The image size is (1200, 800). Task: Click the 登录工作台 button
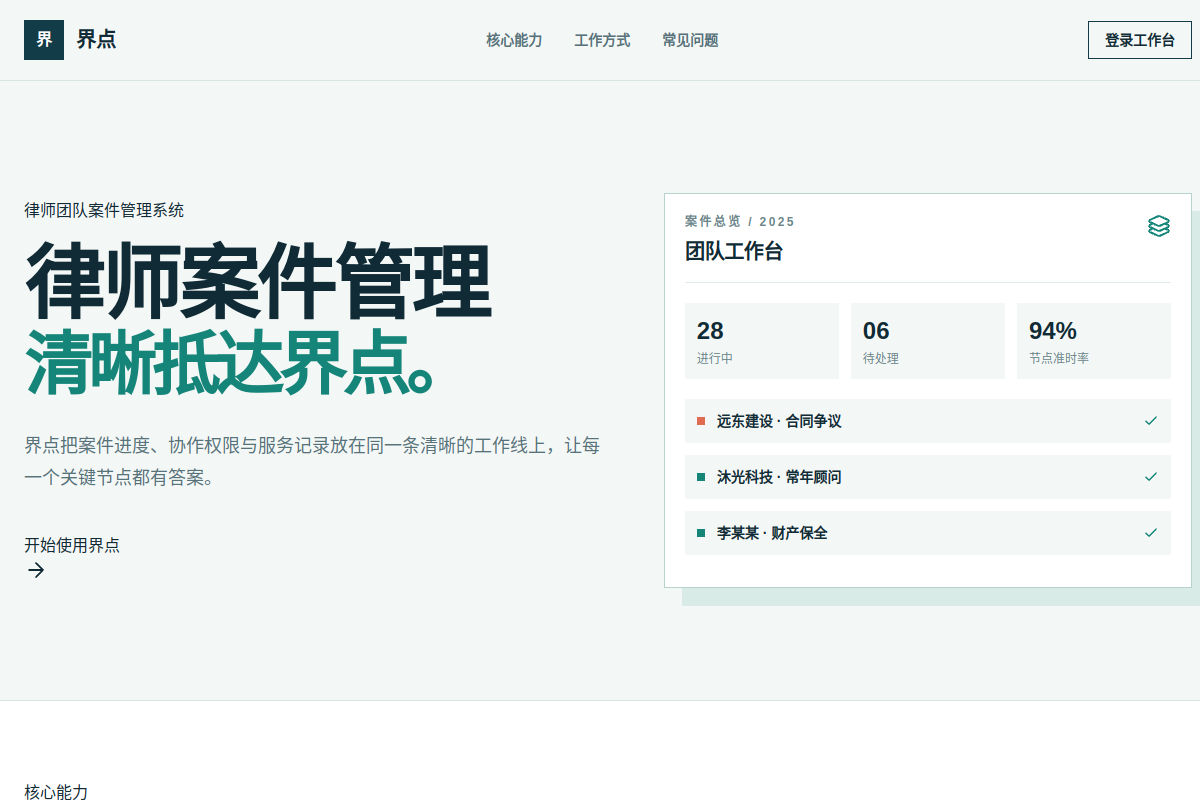tap(1140, 40)
